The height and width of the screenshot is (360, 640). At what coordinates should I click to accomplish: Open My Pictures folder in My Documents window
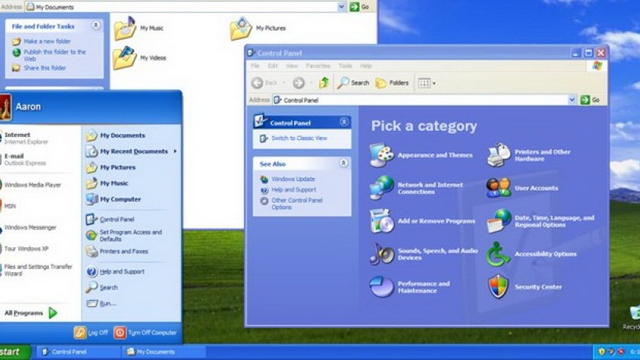point(258,28)
